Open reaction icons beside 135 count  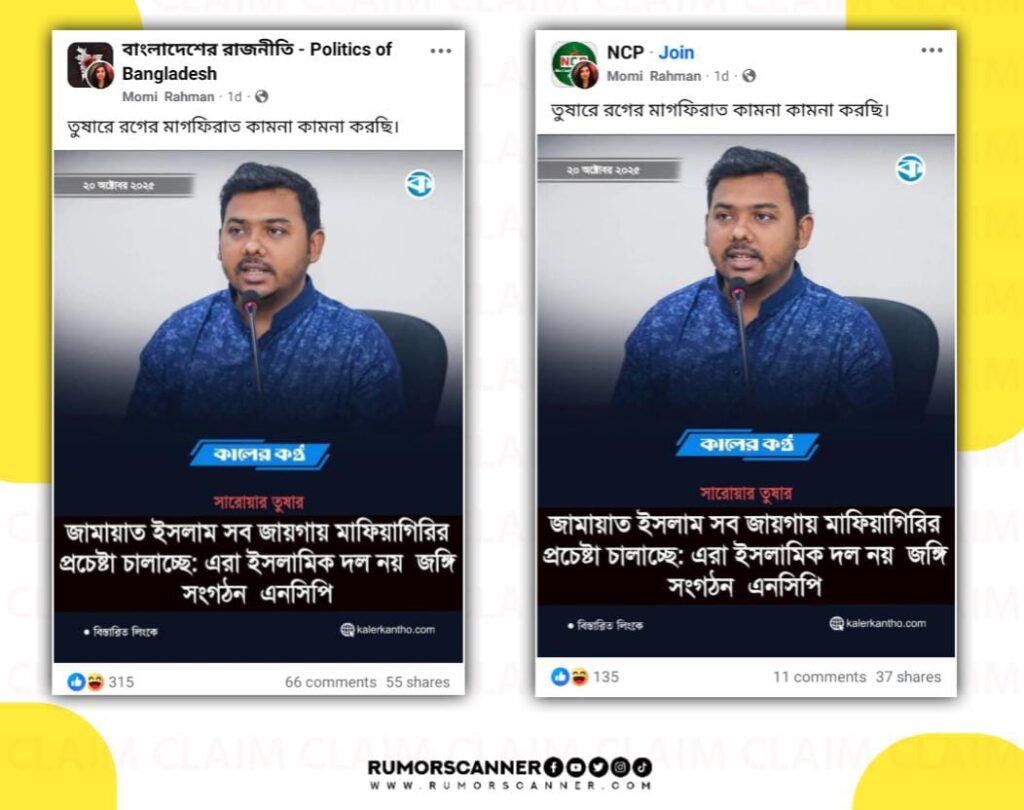point(570,677)
